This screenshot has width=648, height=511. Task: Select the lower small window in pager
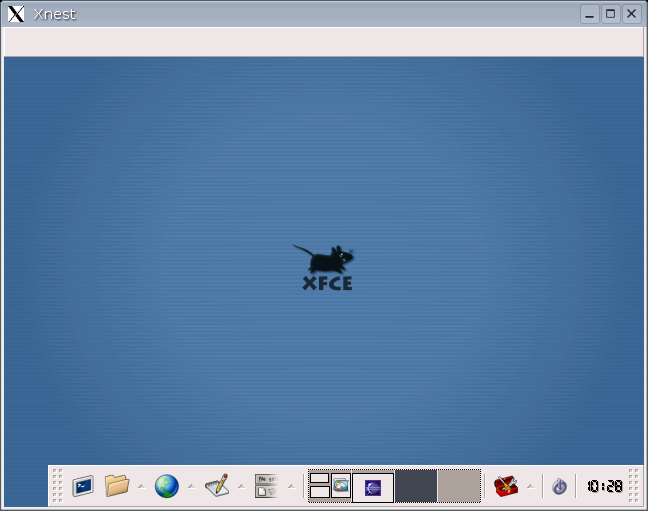point(319,492)
